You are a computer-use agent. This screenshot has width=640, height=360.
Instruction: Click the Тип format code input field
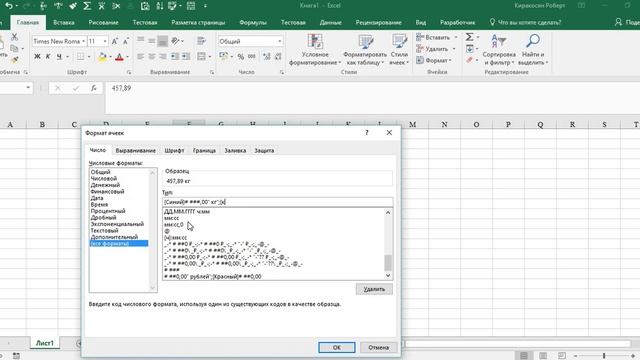[278, 202]
